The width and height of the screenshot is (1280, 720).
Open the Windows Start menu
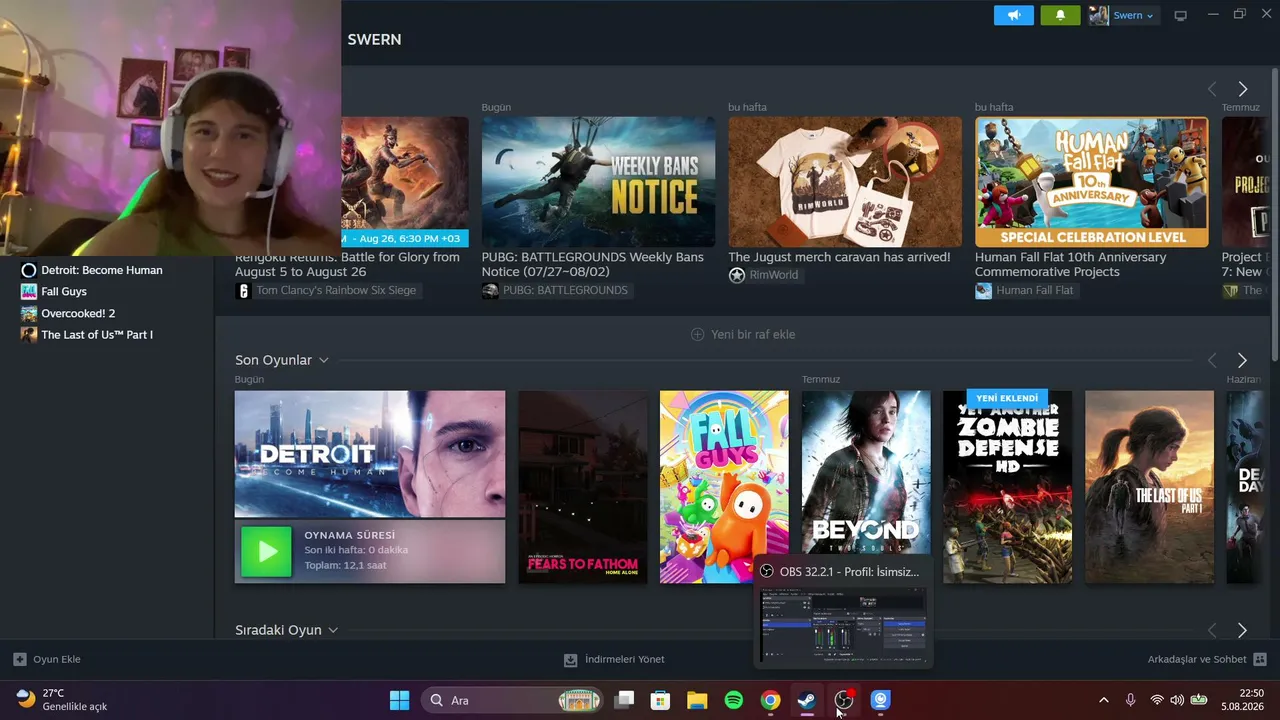click(x=399, y=700)
